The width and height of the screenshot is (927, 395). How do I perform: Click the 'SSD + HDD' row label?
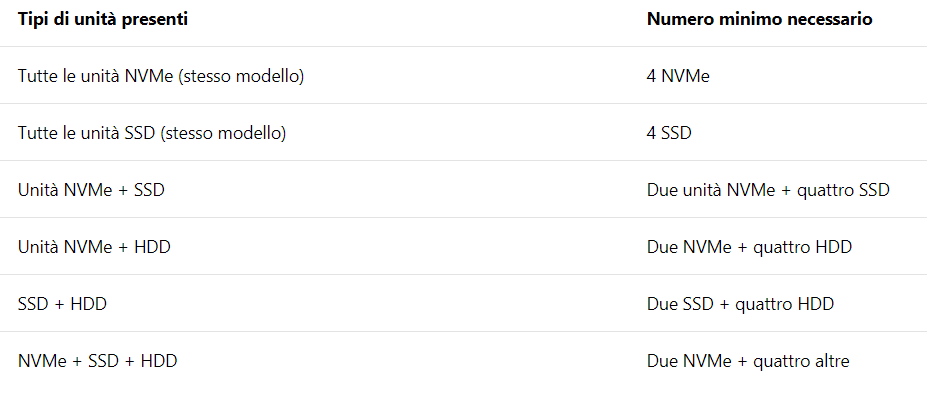62,304
